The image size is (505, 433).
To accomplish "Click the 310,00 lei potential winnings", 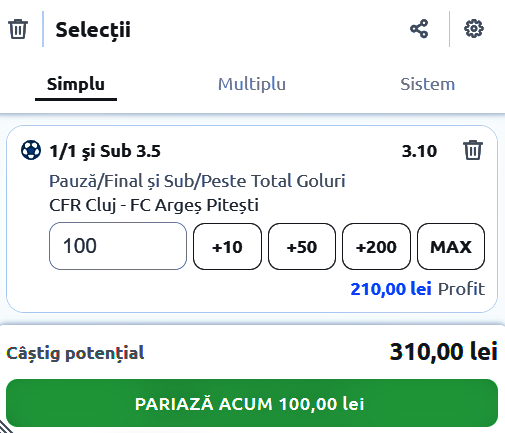I will pyautogui.click(x=444, y=352).
